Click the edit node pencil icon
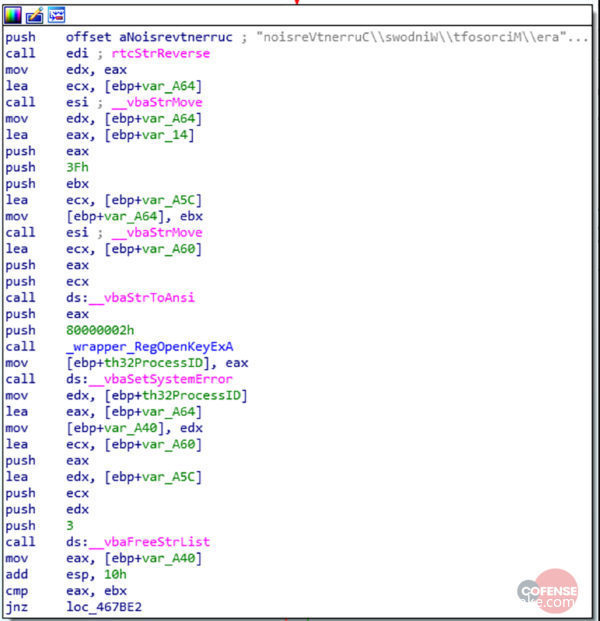 34,15
